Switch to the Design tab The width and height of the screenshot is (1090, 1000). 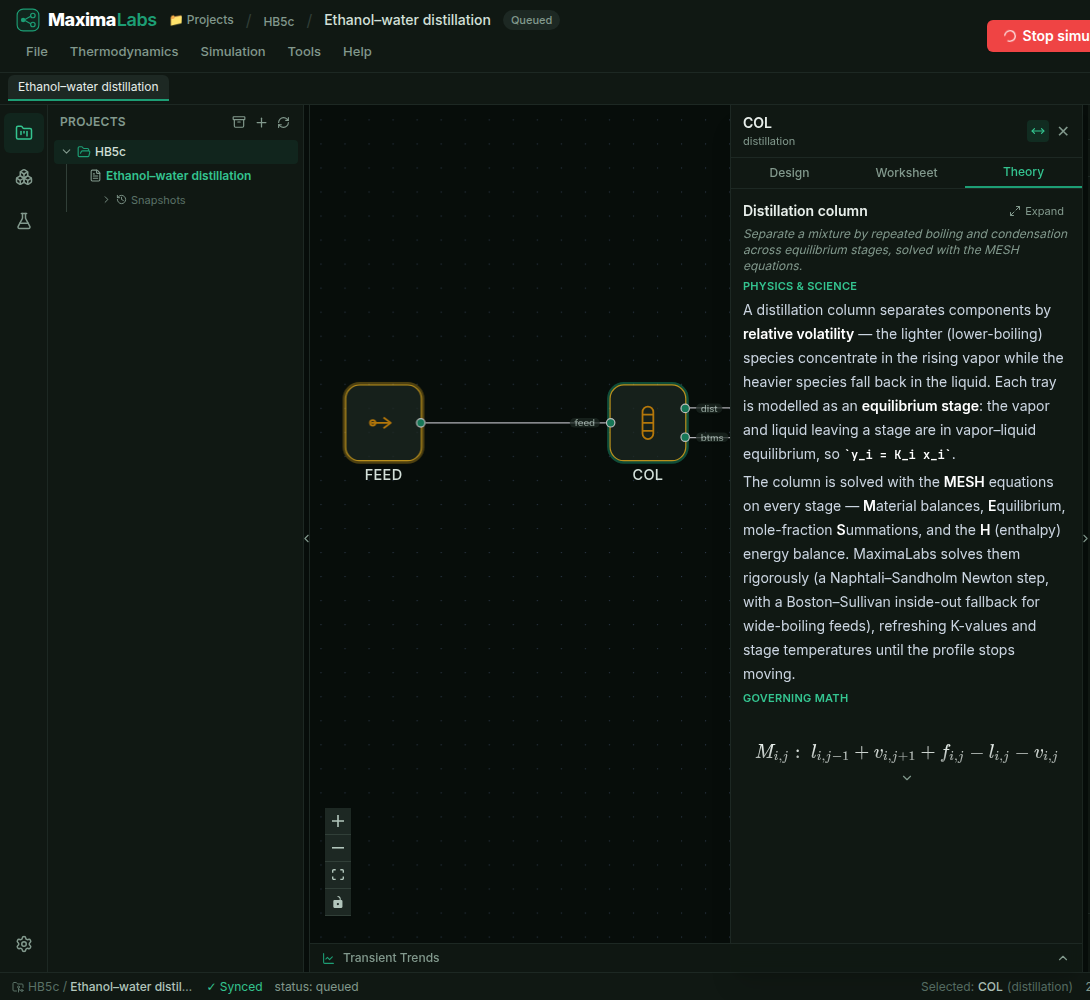tap(789, 172)
